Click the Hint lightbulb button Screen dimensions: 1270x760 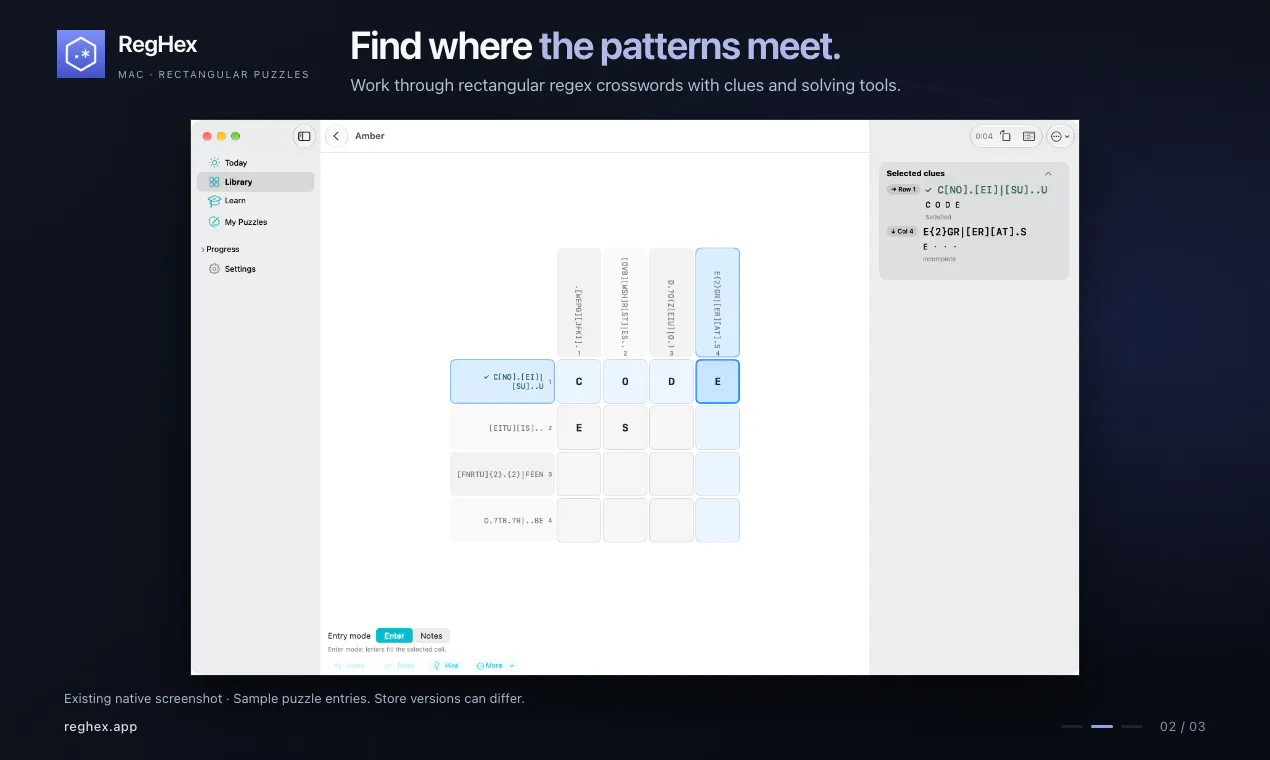[446, 666]
